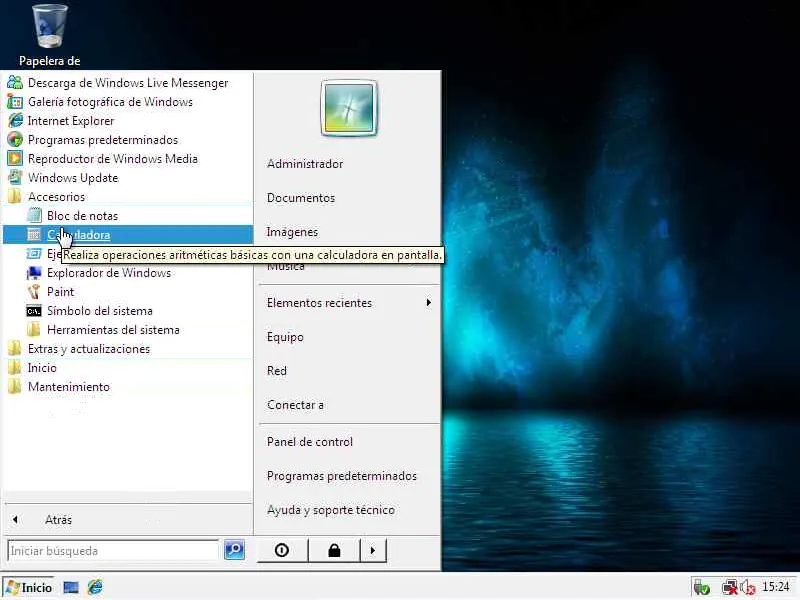Click the lock computer button
This screenshot has height=600, width=800.
pyautogui.click(x=334, y=550)
